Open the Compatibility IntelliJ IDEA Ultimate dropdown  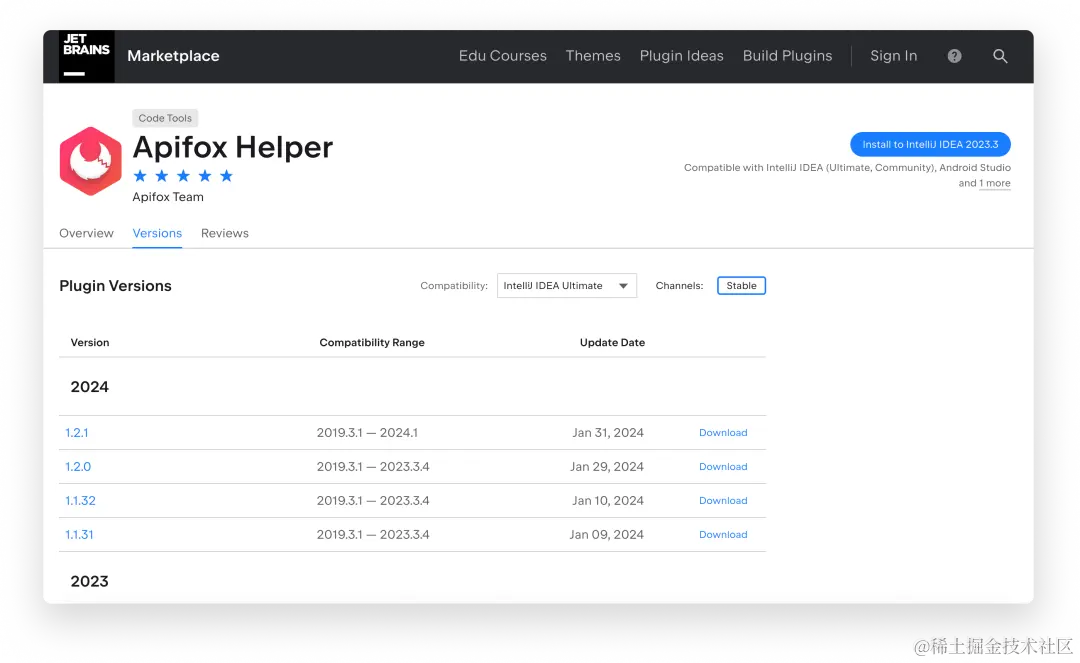pyautogui.click(x=566, y=286)
